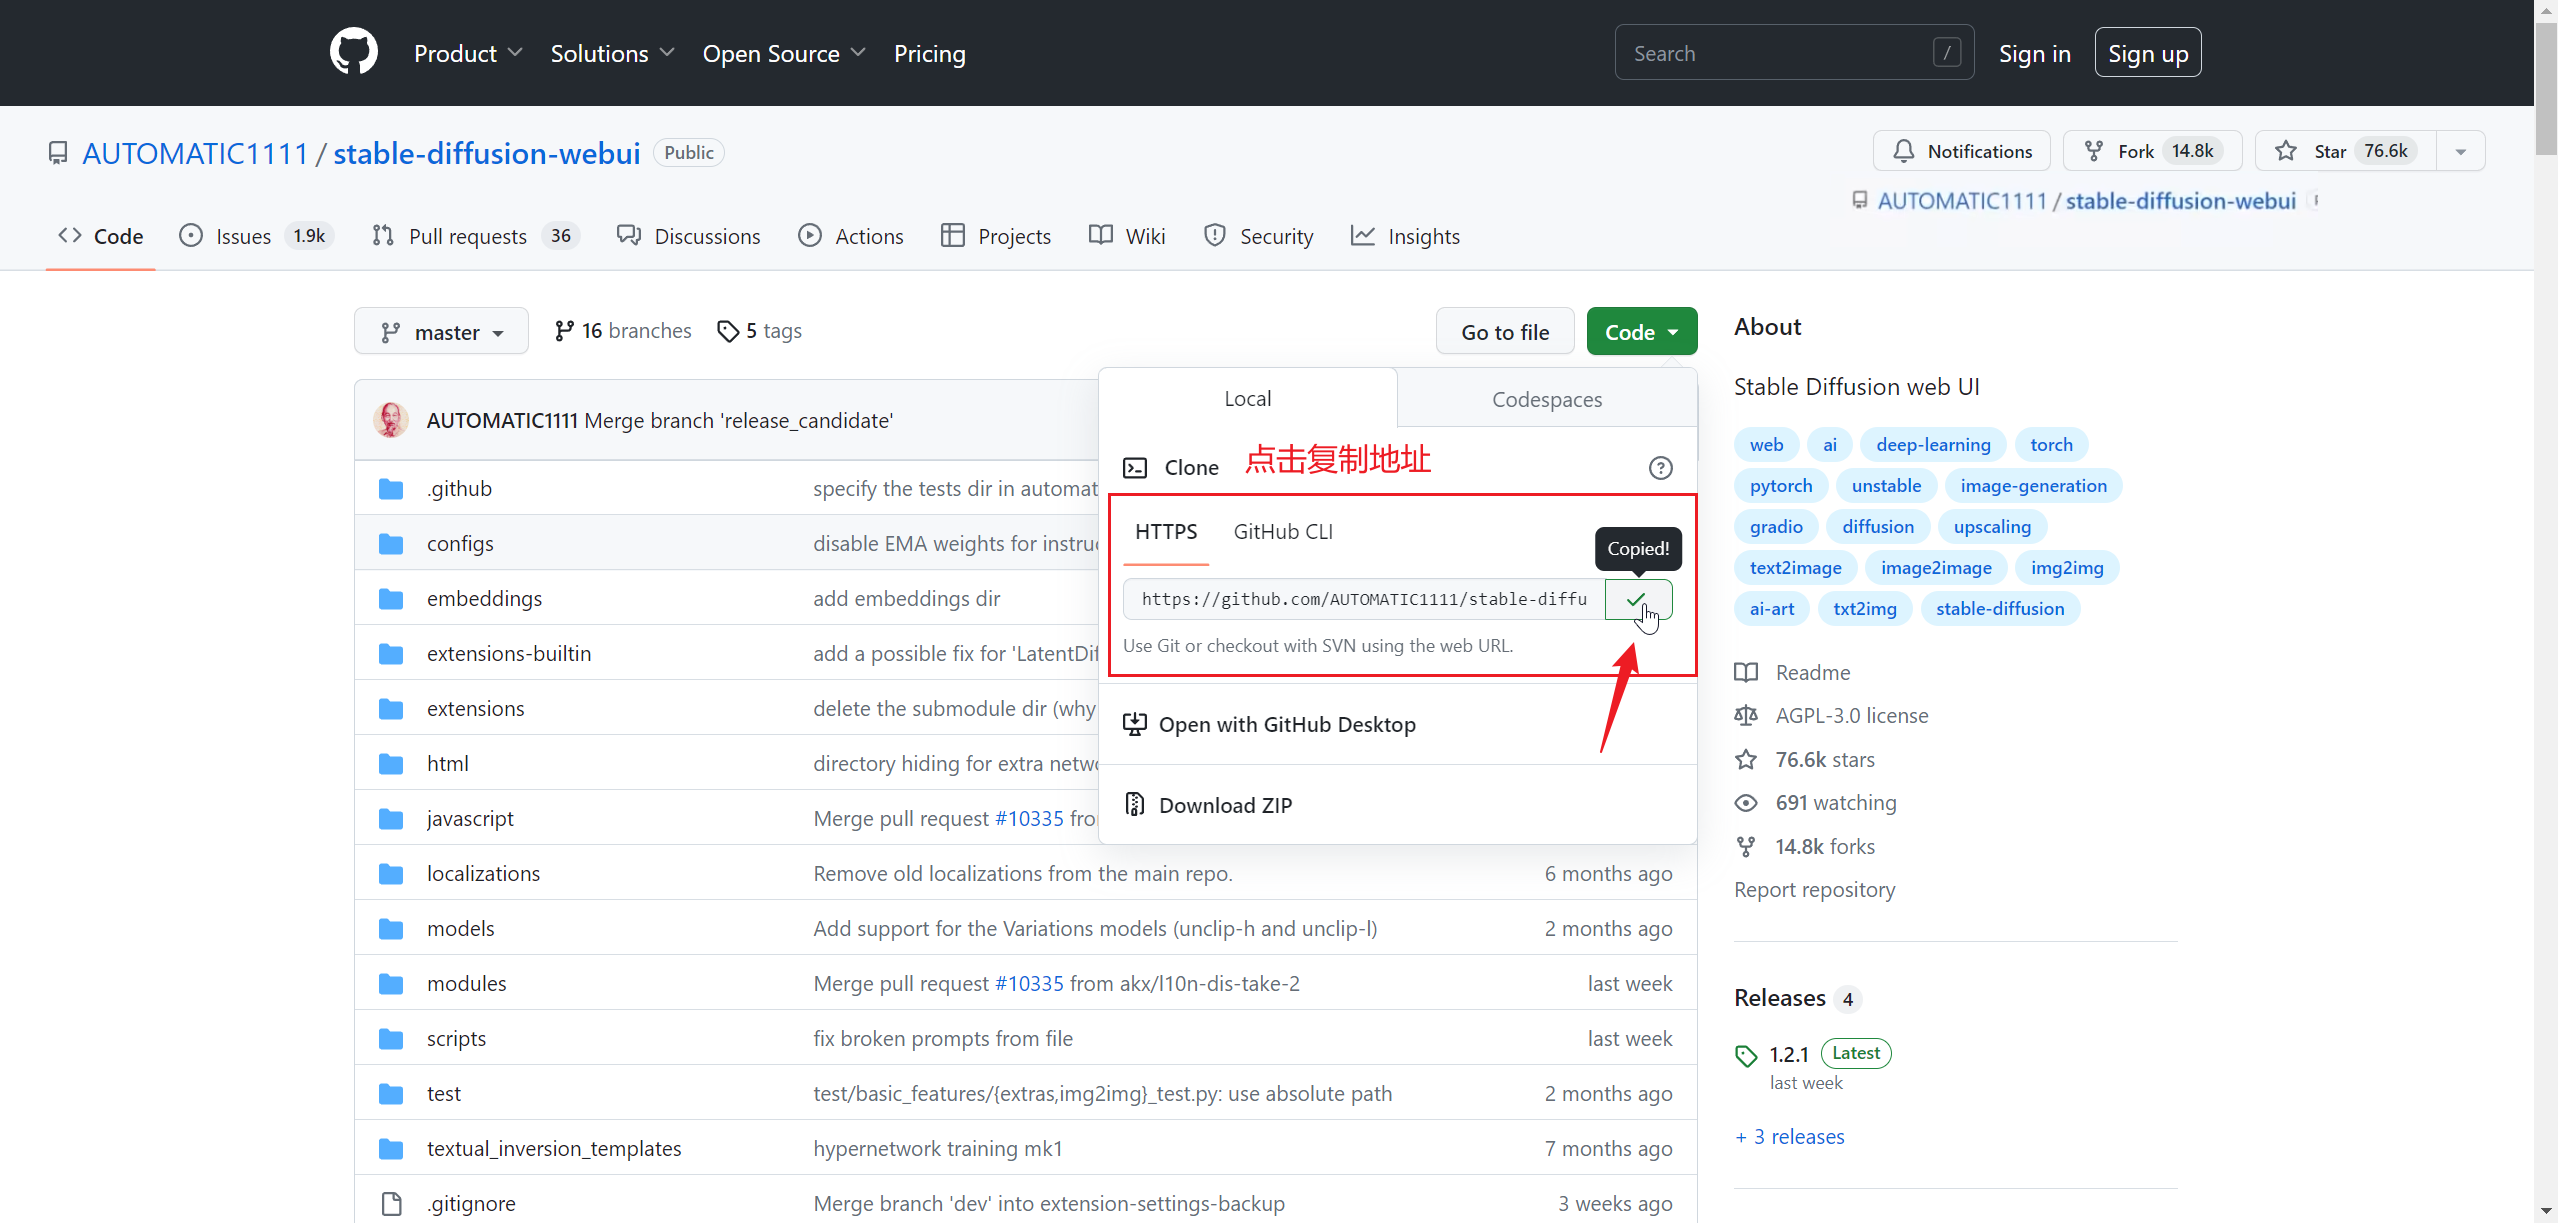
Task: Open the 16 branches link
Action: pos(623,331)
